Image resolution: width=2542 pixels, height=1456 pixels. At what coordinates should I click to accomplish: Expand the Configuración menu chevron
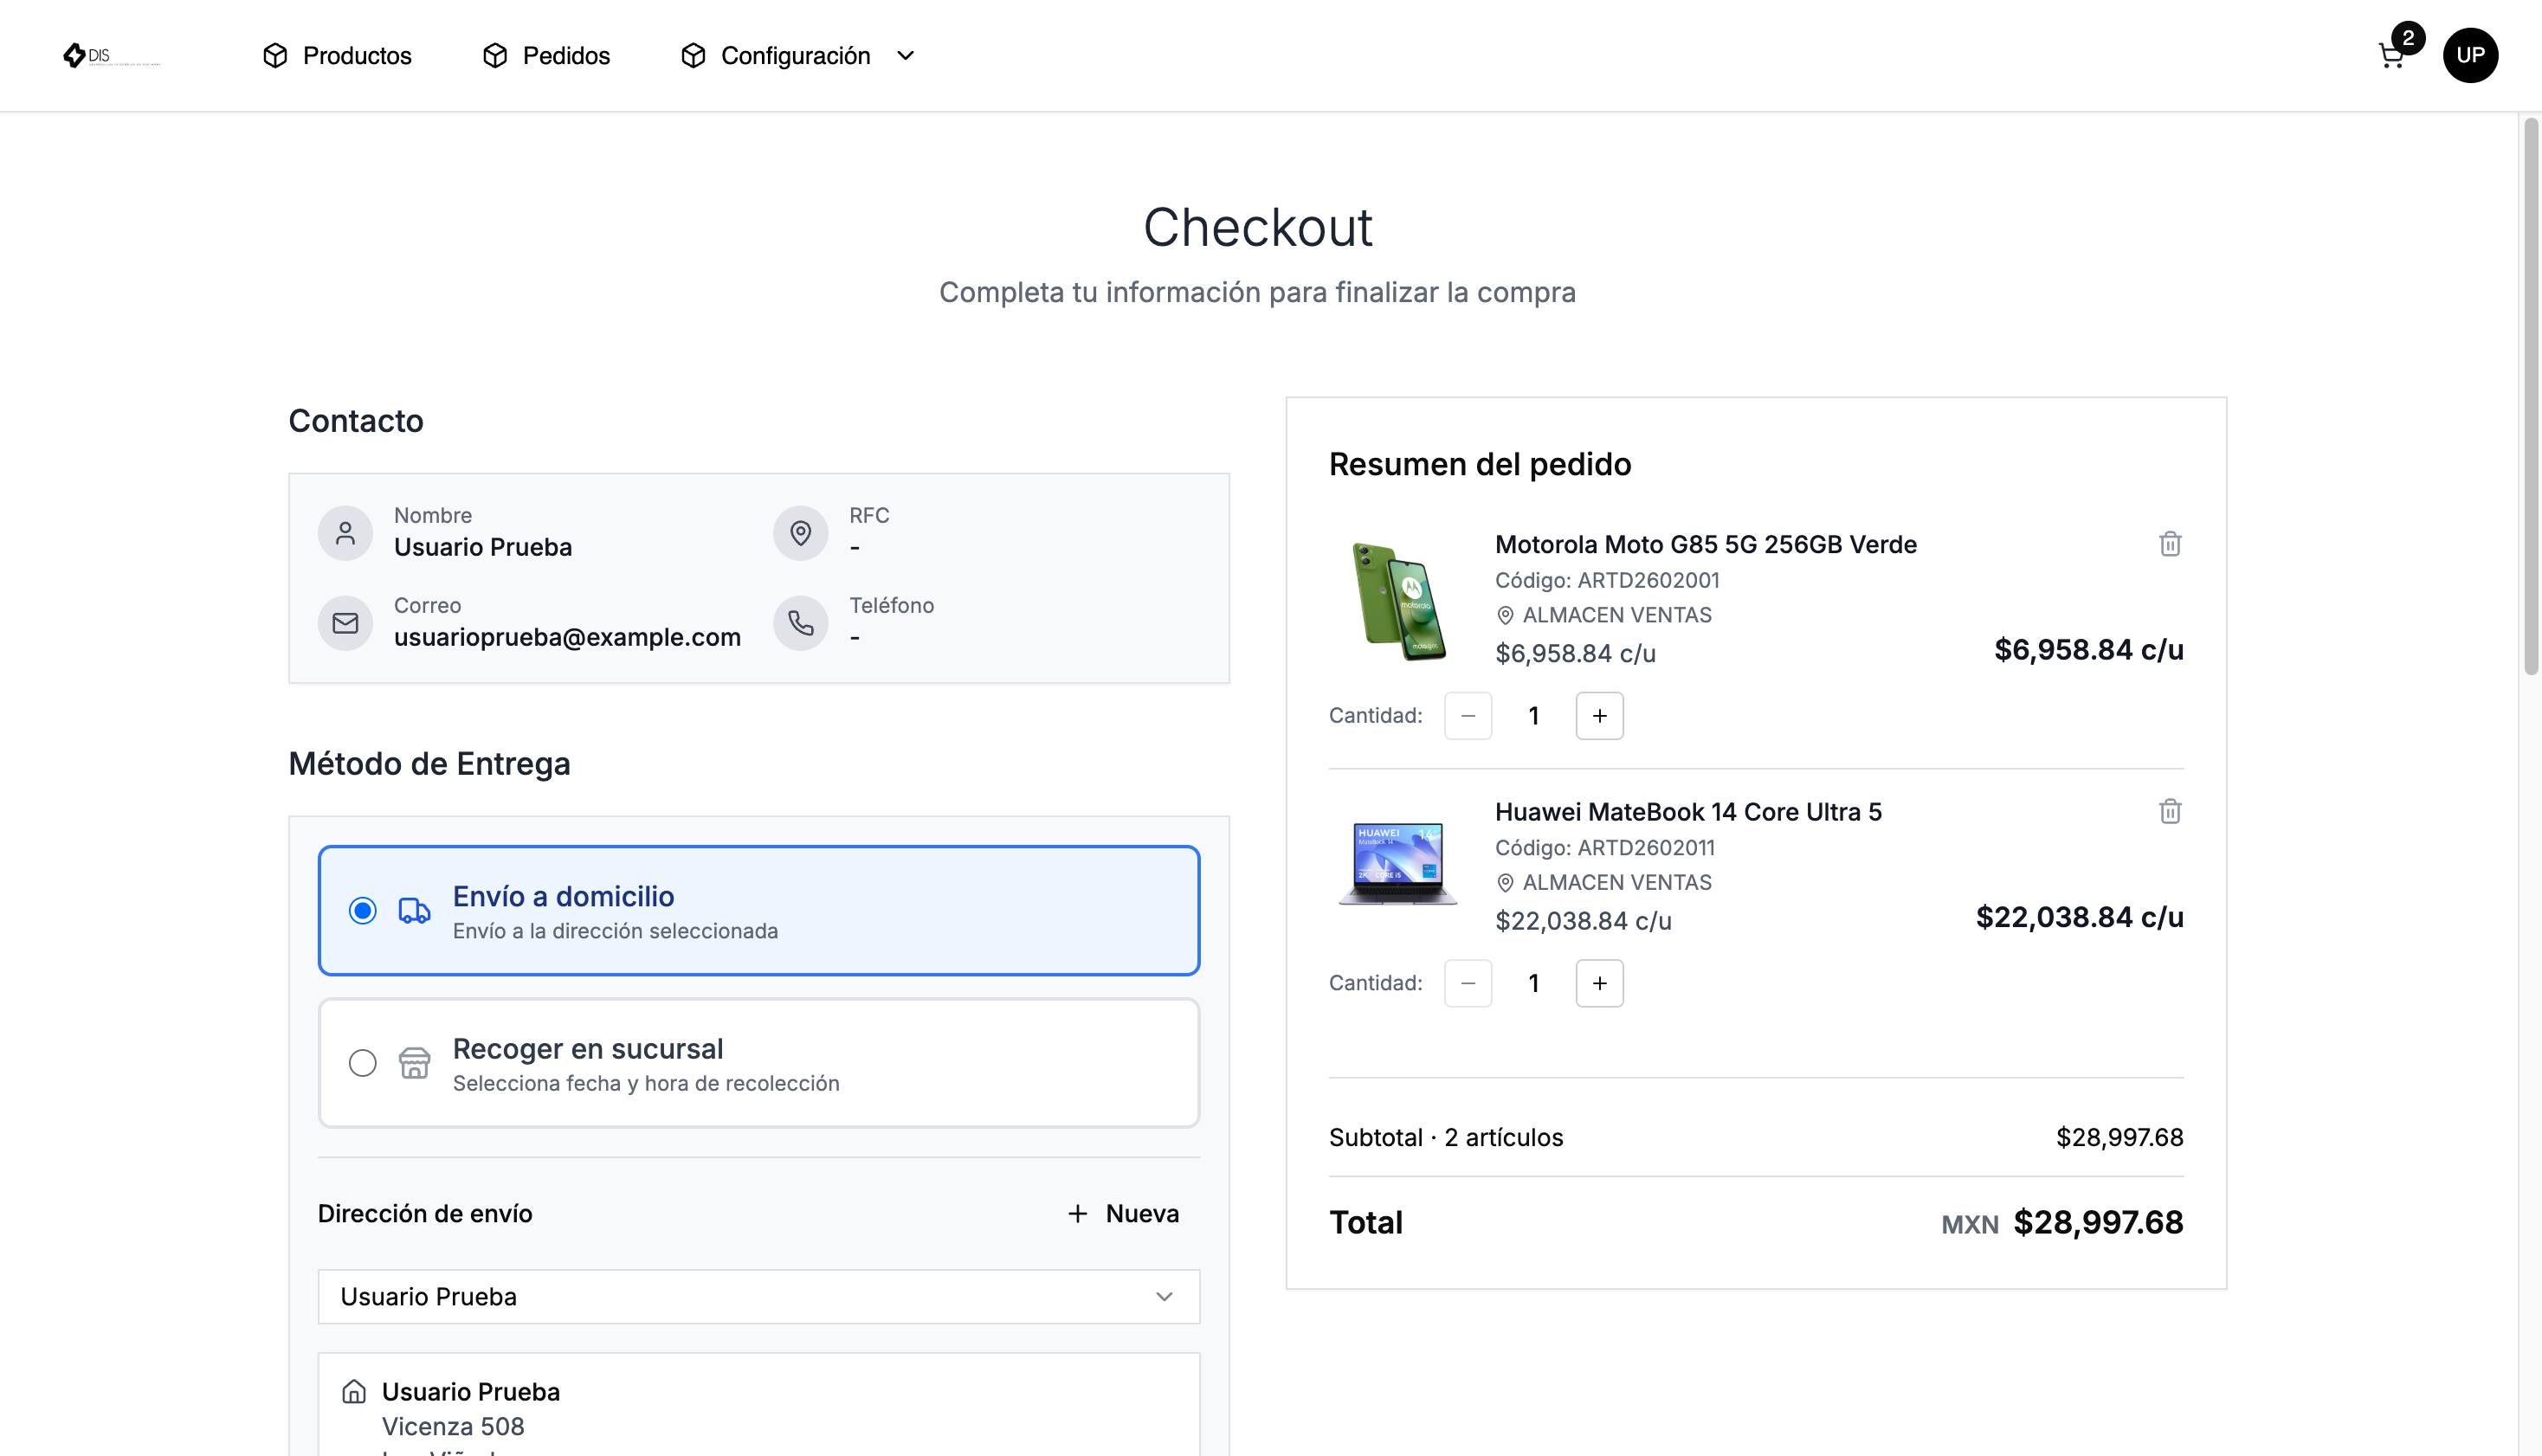pos(905,56)
